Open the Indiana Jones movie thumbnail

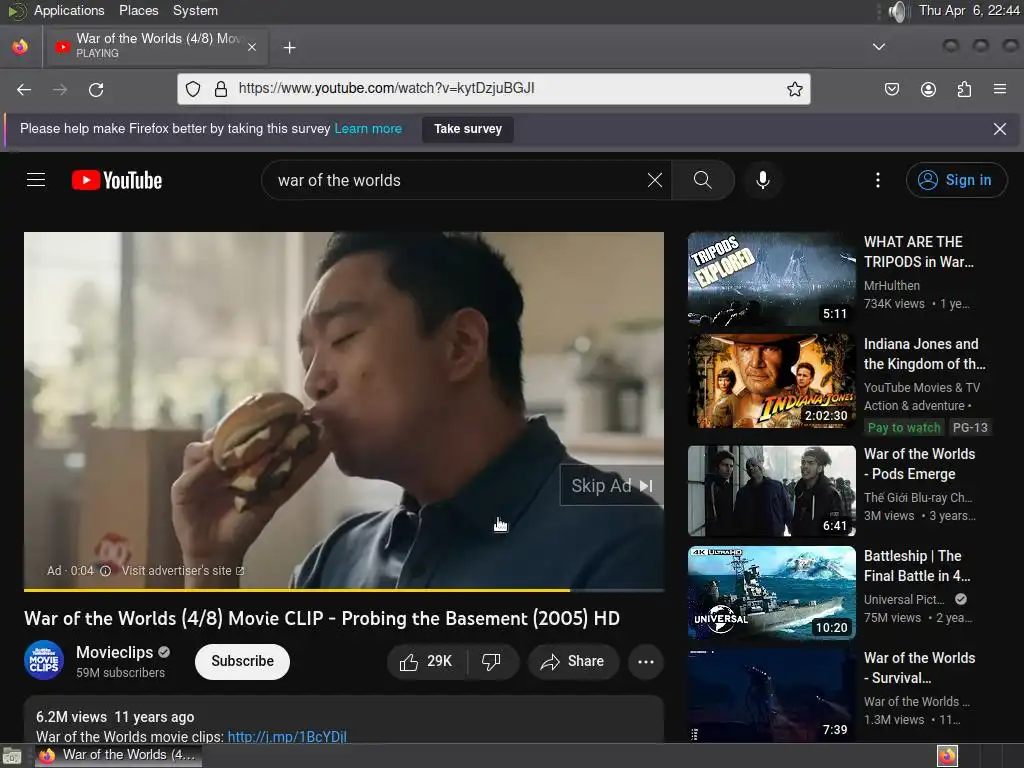(x=771, y=381)
